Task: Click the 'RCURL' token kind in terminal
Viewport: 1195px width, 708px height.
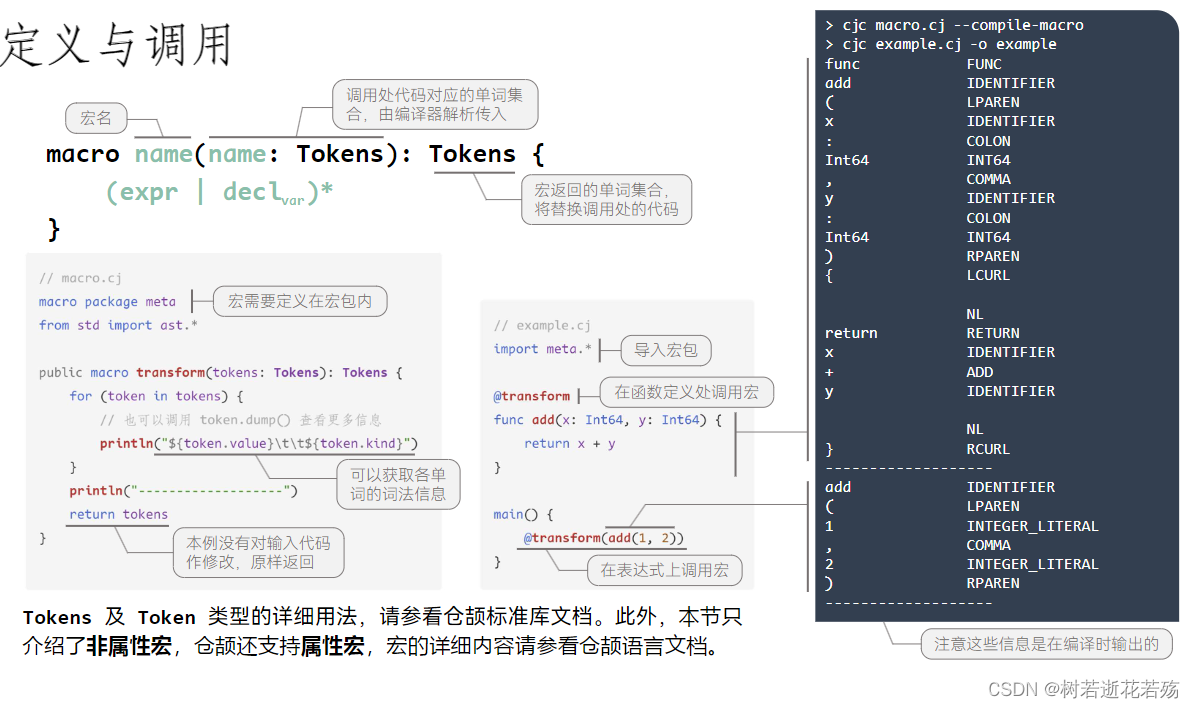Action: point(988,449)
